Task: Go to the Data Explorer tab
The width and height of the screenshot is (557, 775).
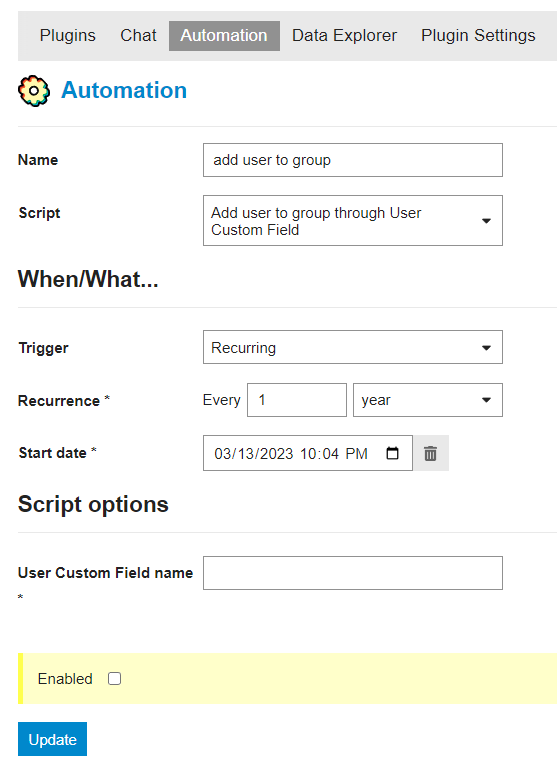Action: tap(344, 36)
